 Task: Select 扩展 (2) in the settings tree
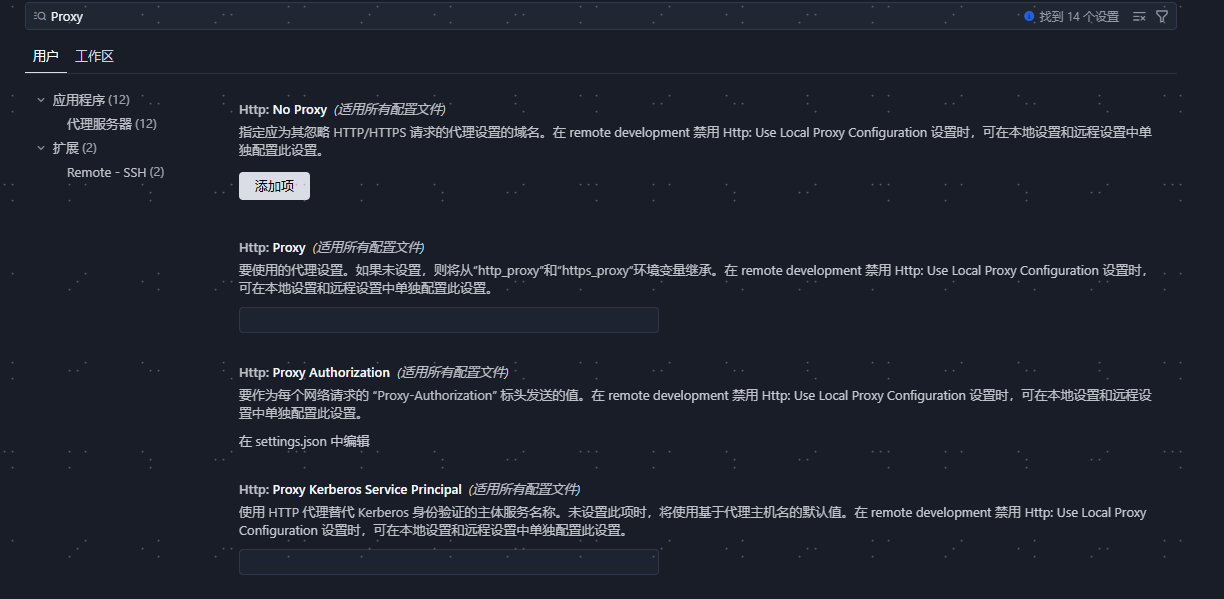pyautogui.click(x=74, y=148)
